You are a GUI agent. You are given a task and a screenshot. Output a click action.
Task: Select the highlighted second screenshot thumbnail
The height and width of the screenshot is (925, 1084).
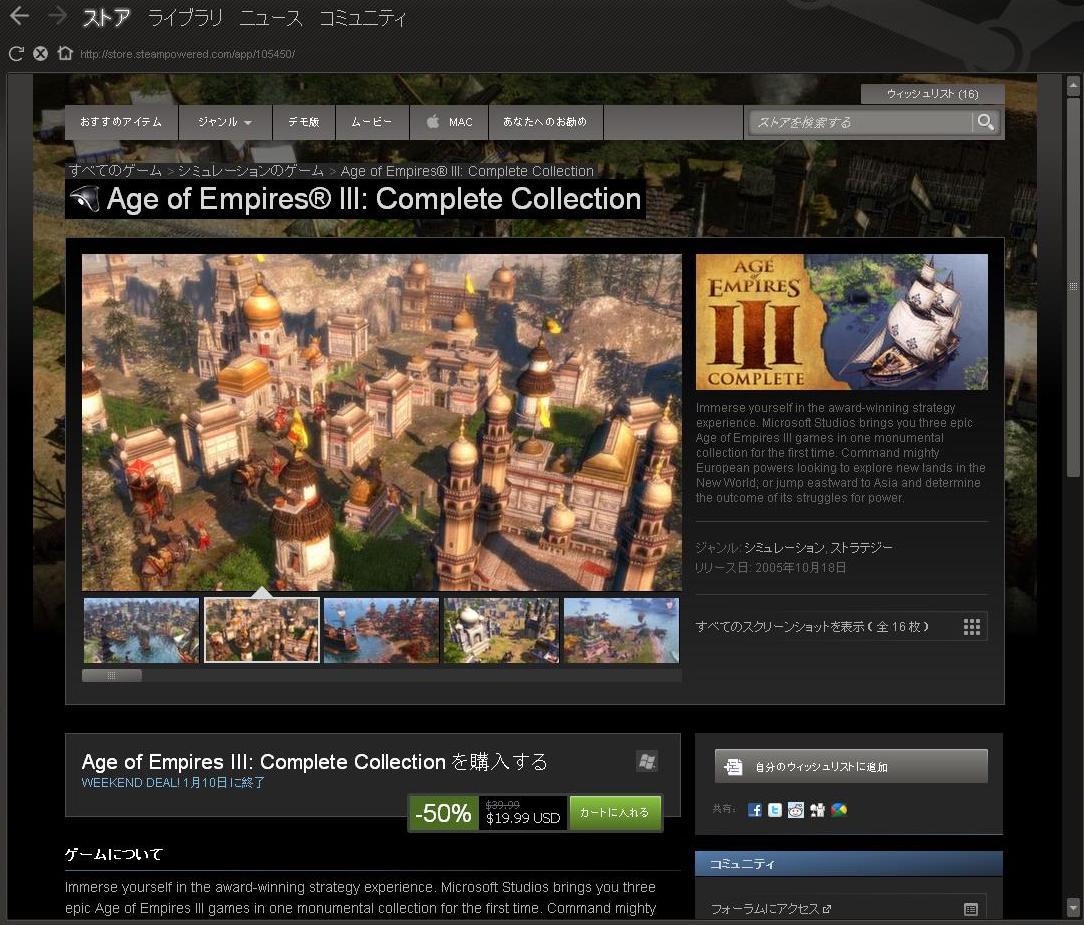(262, 630)
